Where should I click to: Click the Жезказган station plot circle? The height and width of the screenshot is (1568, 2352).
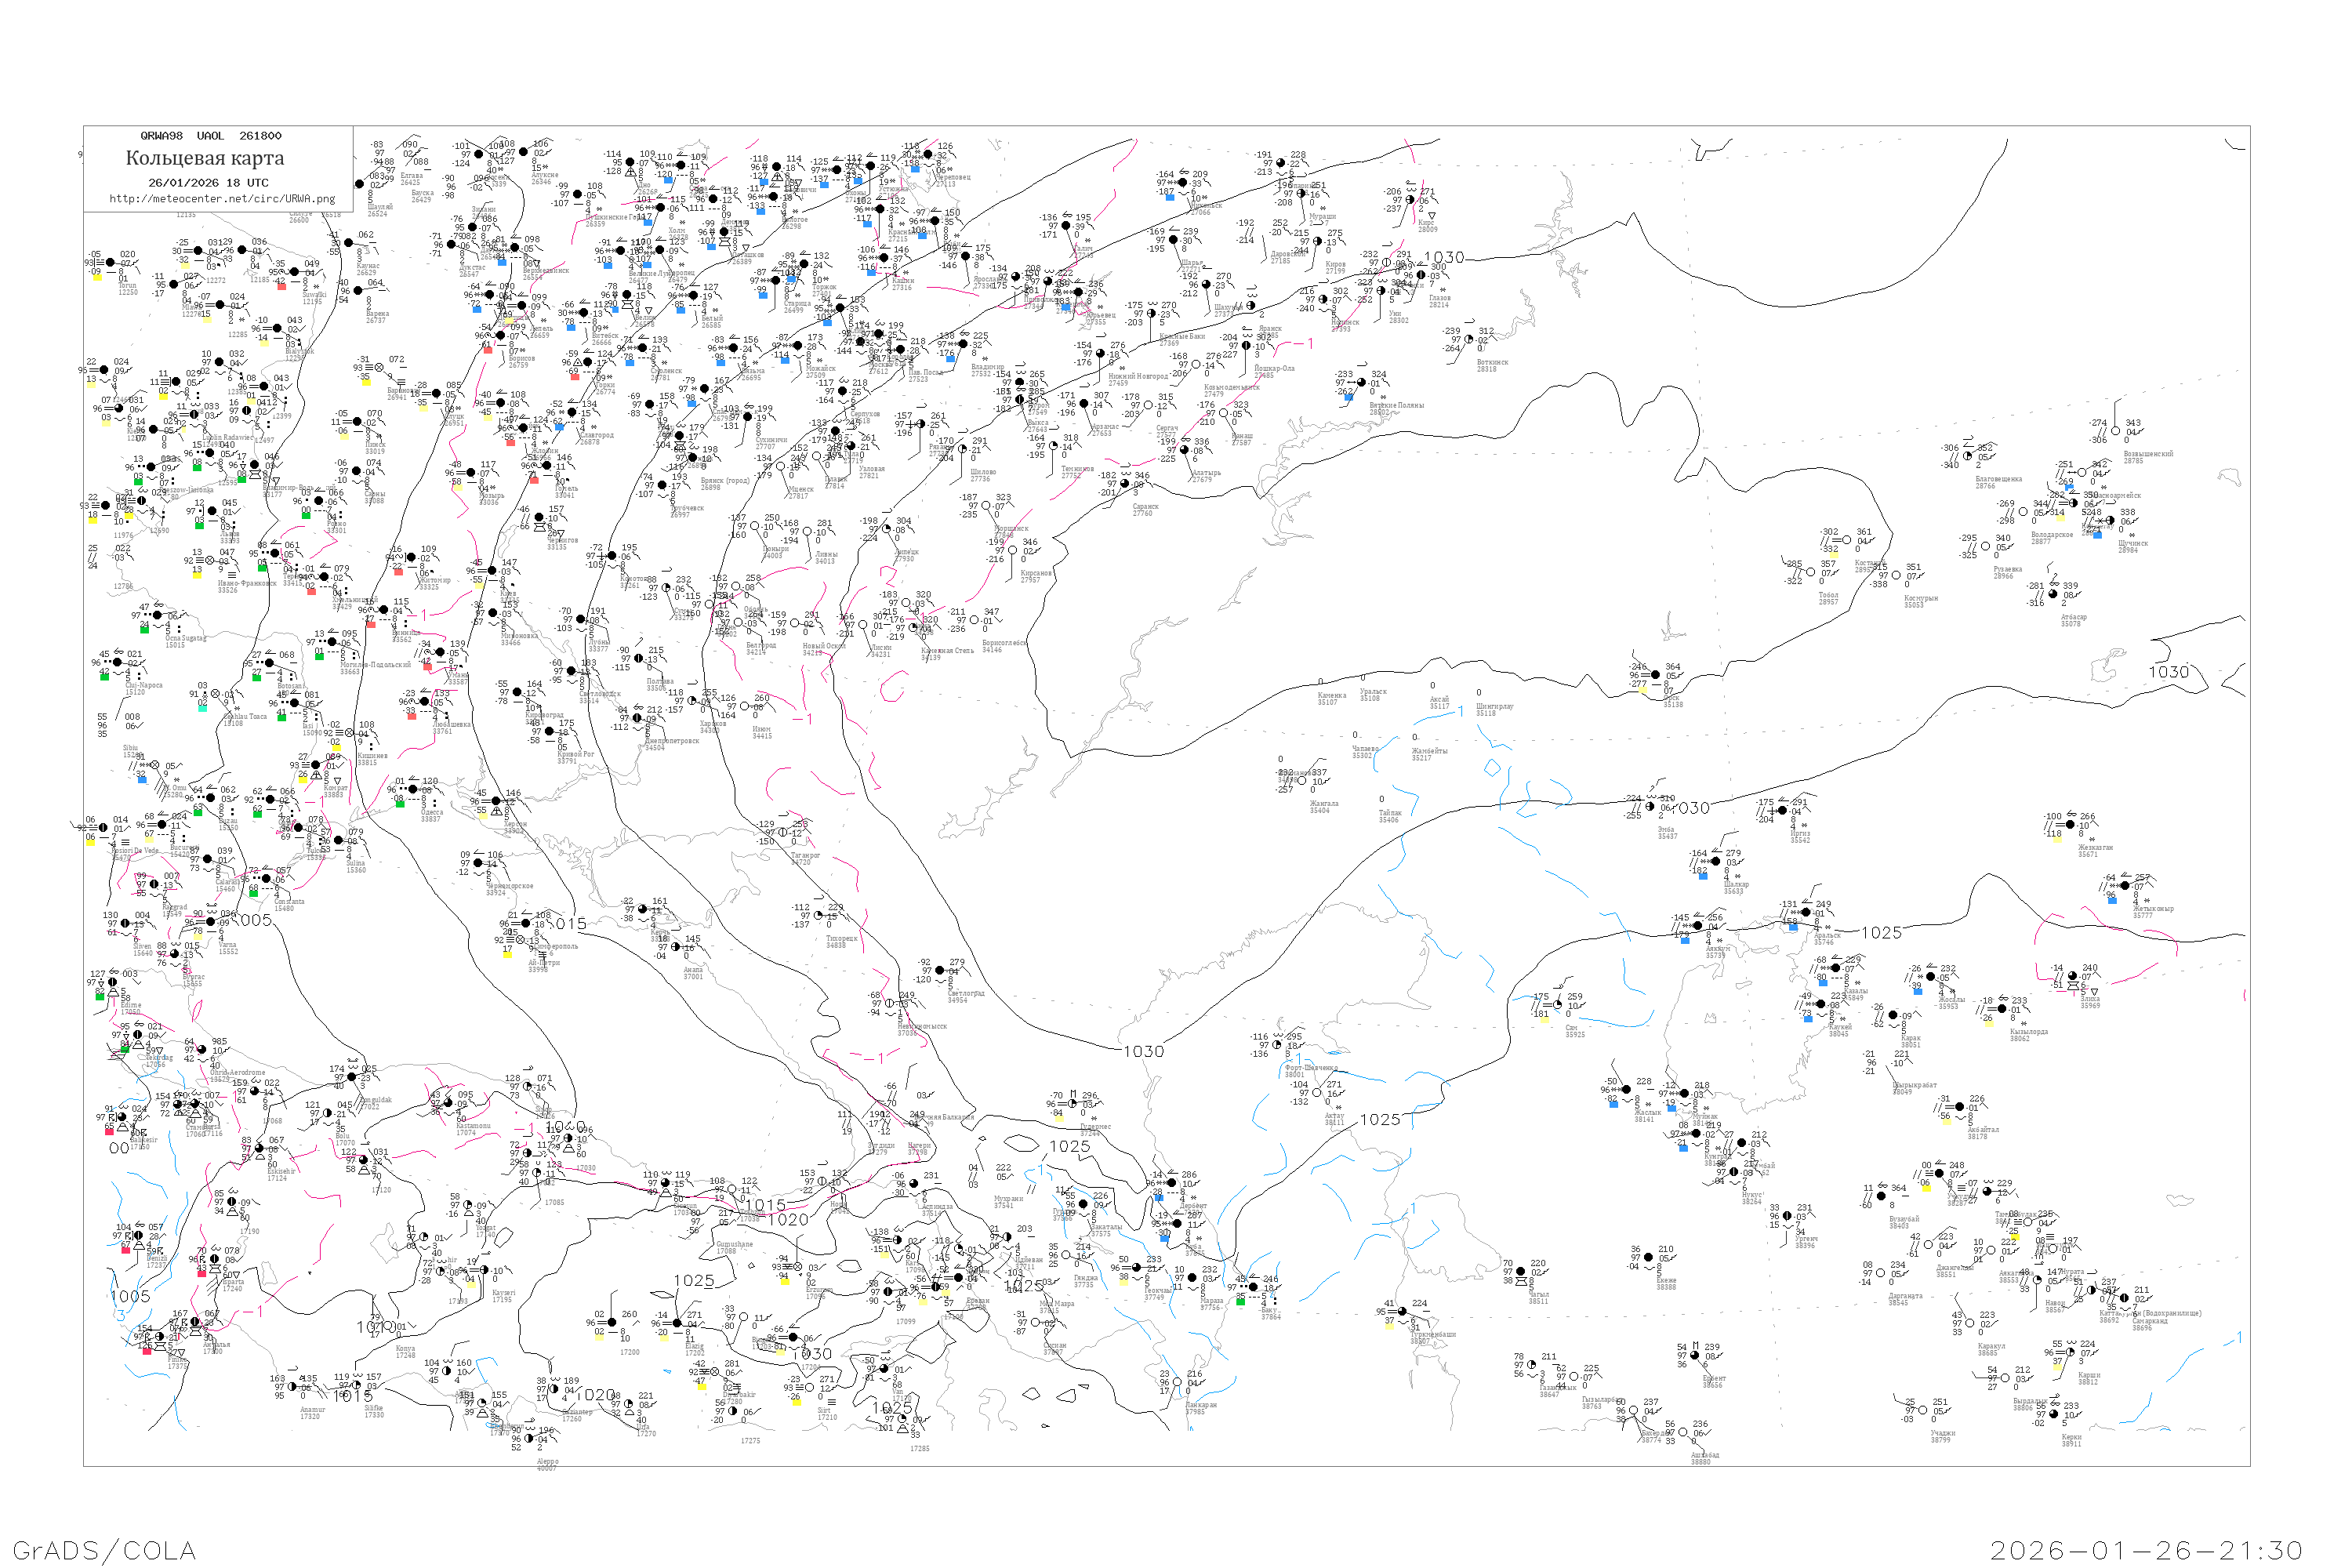click(2071, 825)
